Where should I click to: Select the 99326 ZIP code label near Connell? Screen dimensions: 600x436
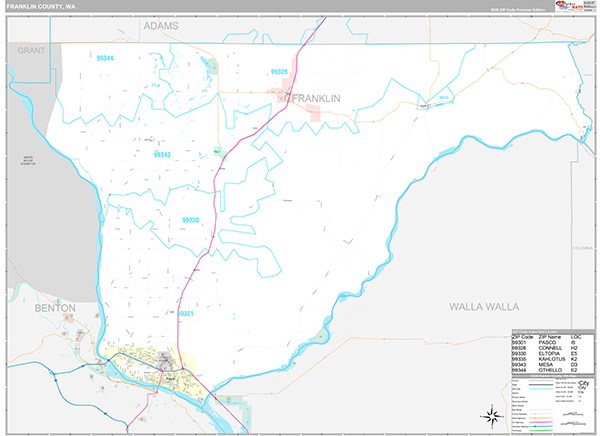pyautogui.click(x=279, y=72)
